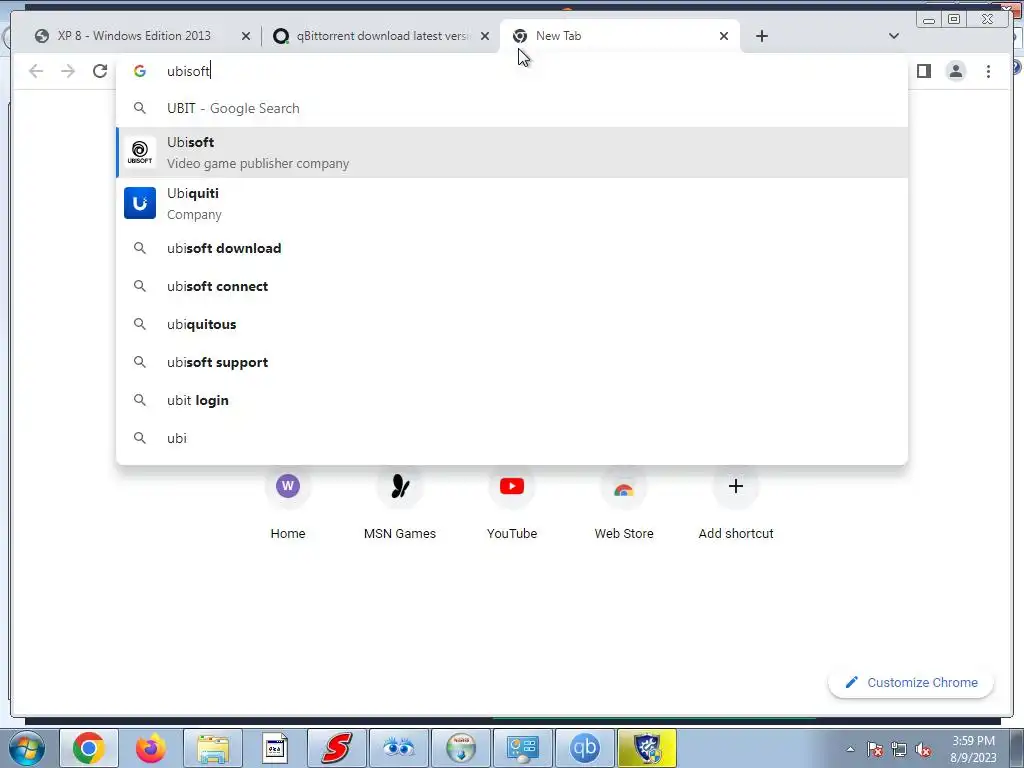The image size is (1024, 768).
Task: Open the shield tools app in the taskbar
Action: coord(647,748)
